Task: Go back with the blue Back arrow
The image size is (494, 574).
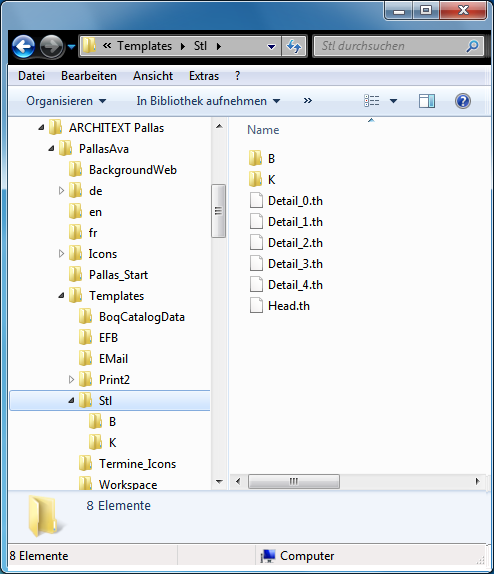Action: (x=23, y=46)
